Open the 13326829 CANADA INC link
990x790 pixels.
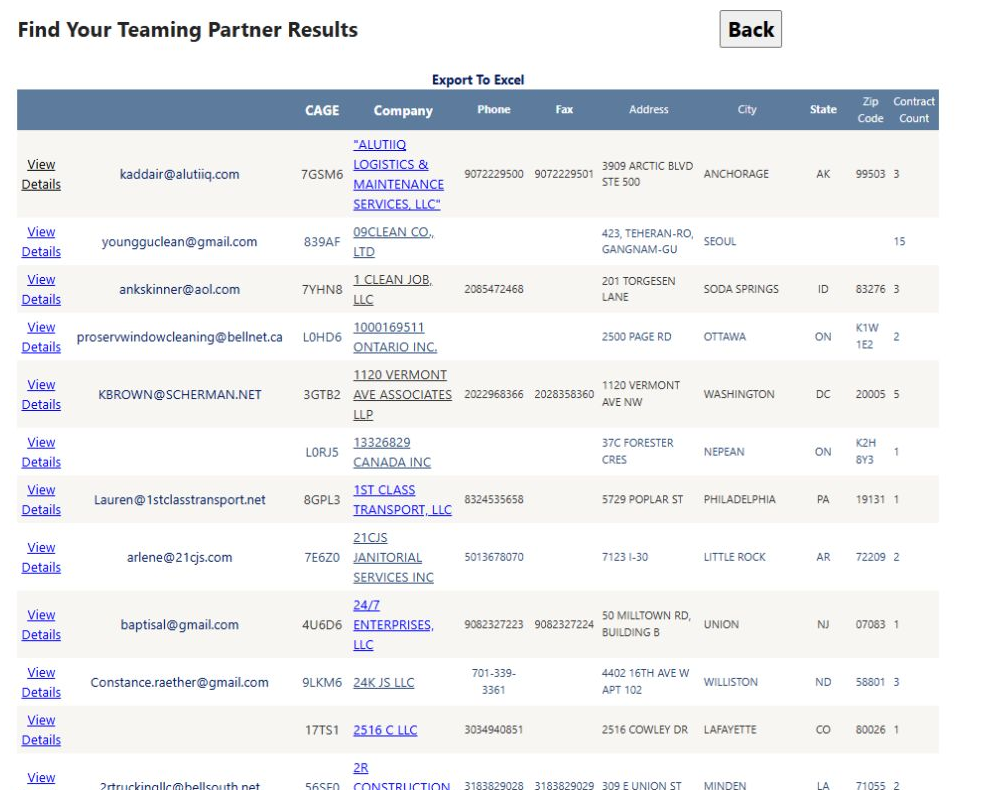click(391, 452)
